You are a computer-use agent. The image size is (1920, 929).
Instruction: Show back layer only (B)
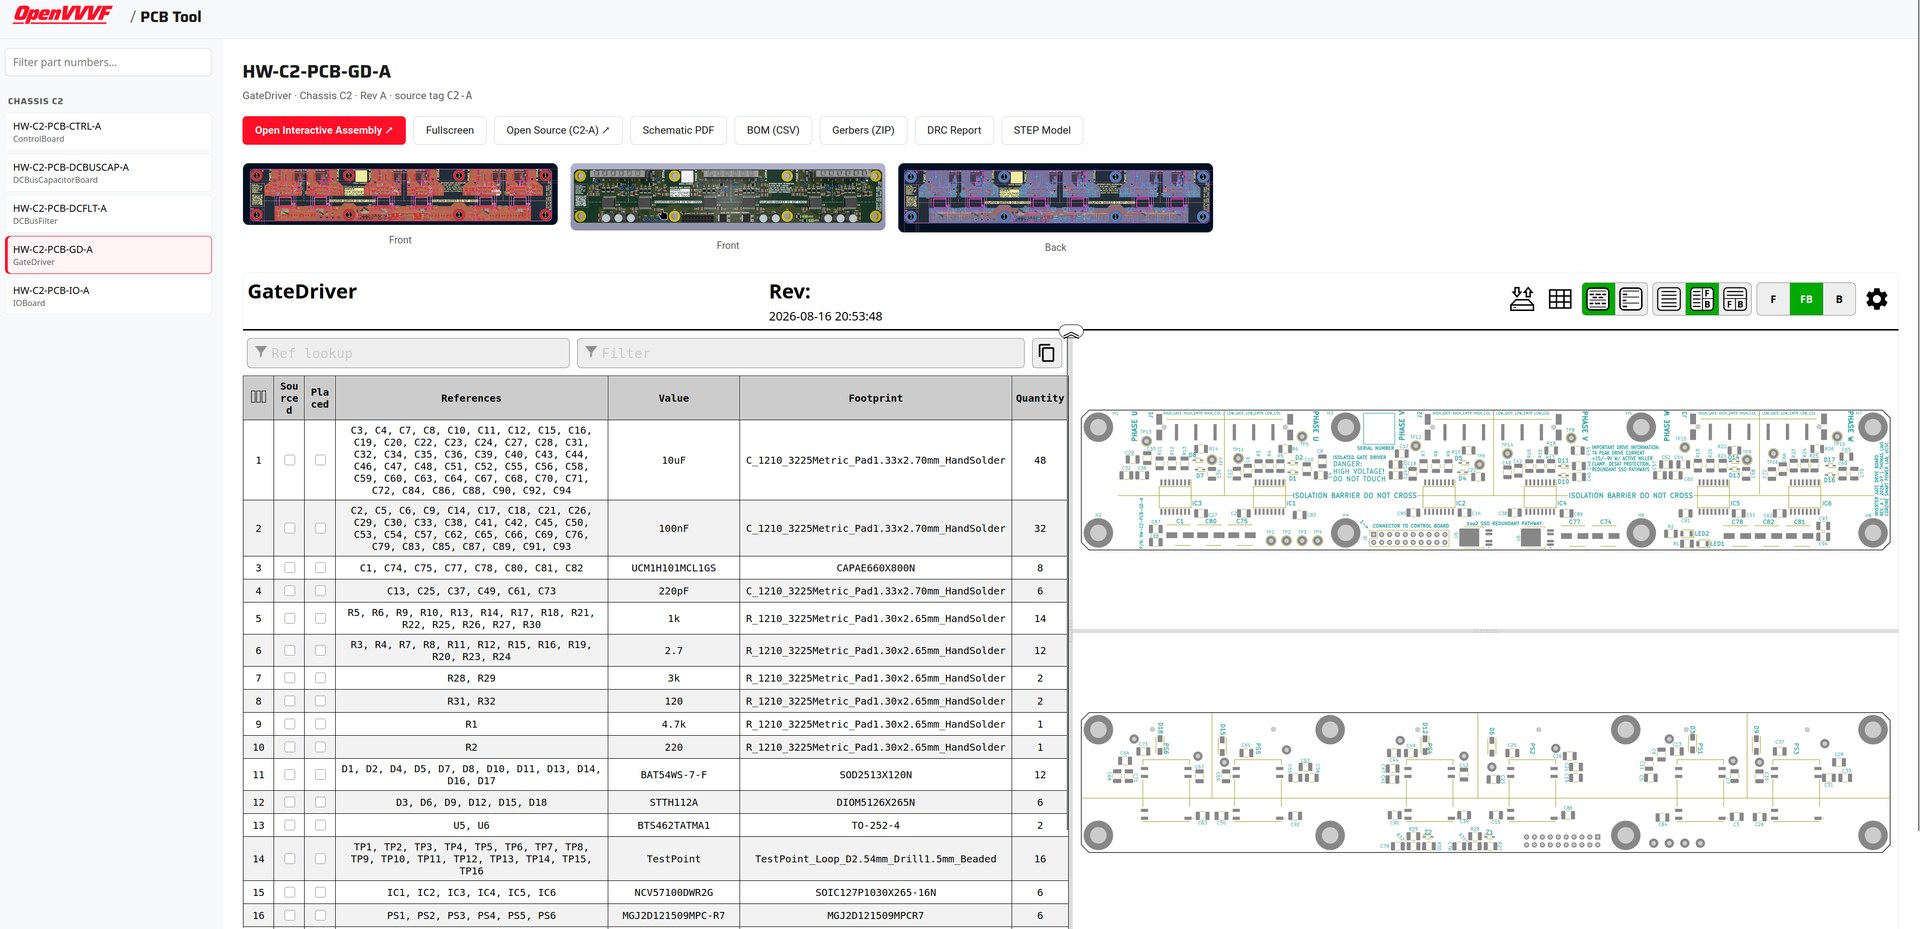tap(1839, 299)
